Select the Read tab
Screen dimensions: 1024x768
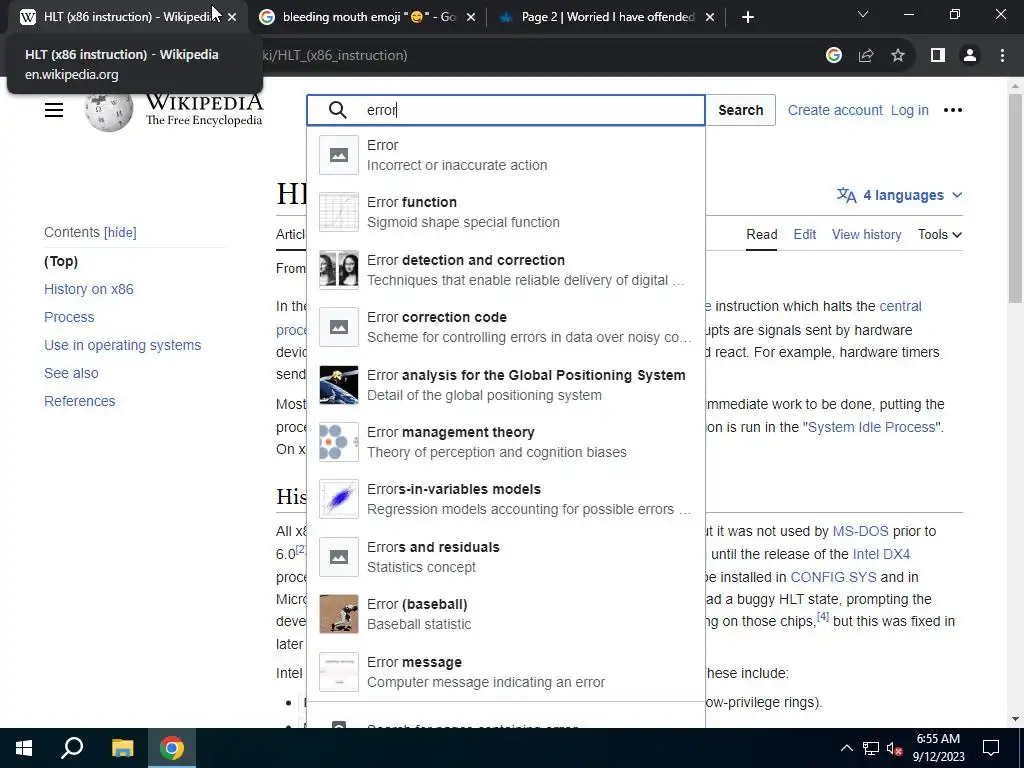click(x=761, y=234)
